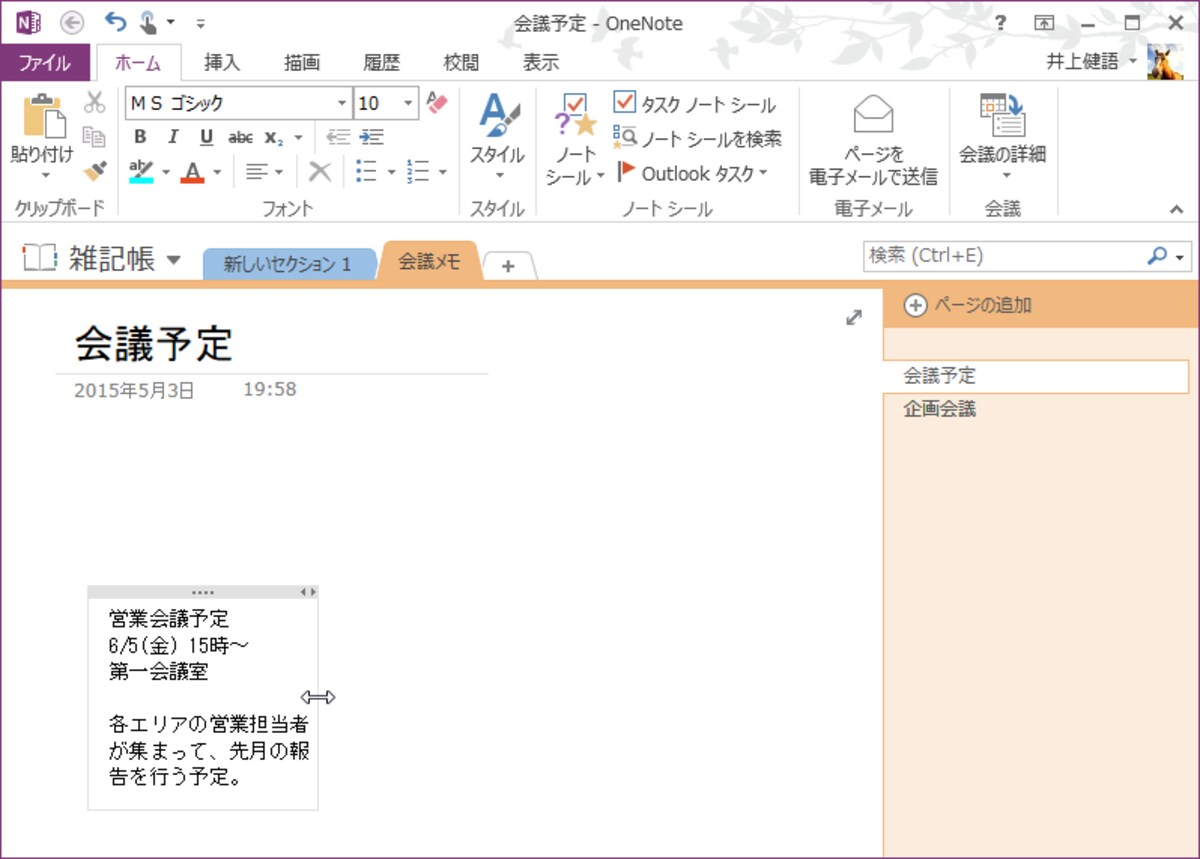This screenshot has height=859, width=1200.
Task: Switch to the 履歴 tab
Action: tap(381, 62)
